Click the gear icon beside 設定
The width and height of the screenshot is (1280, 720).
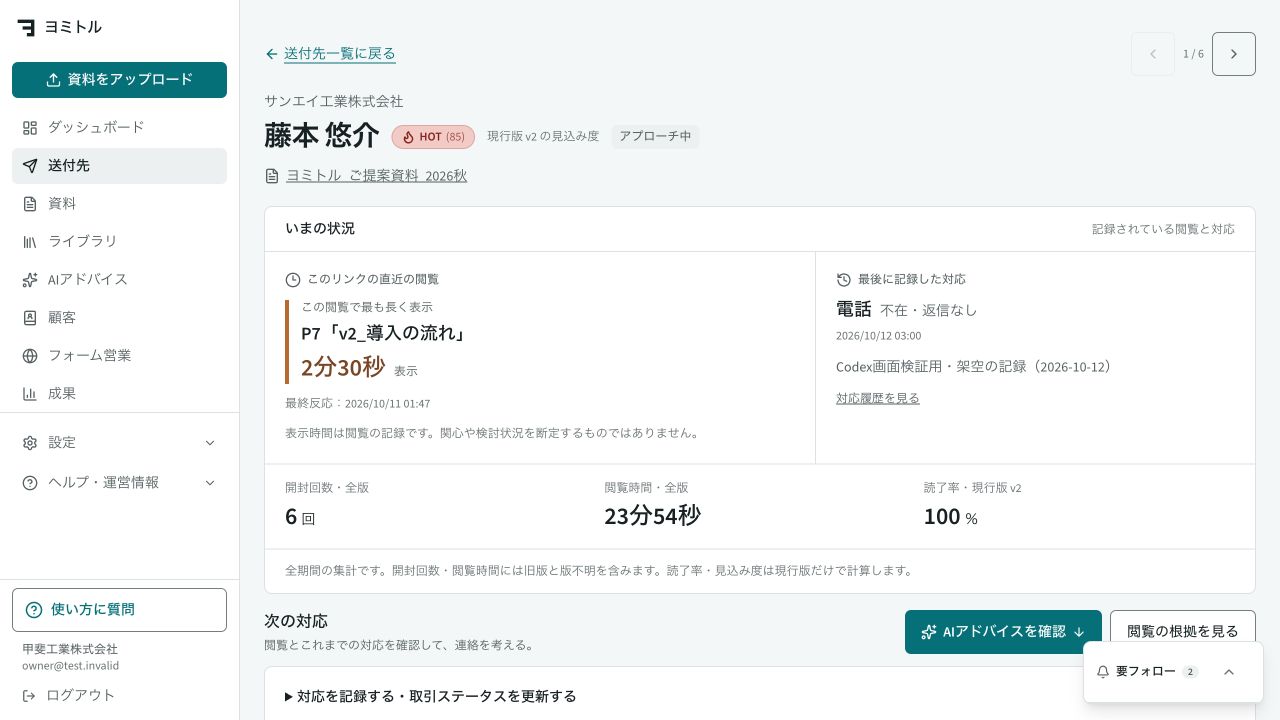coord(30,443)
